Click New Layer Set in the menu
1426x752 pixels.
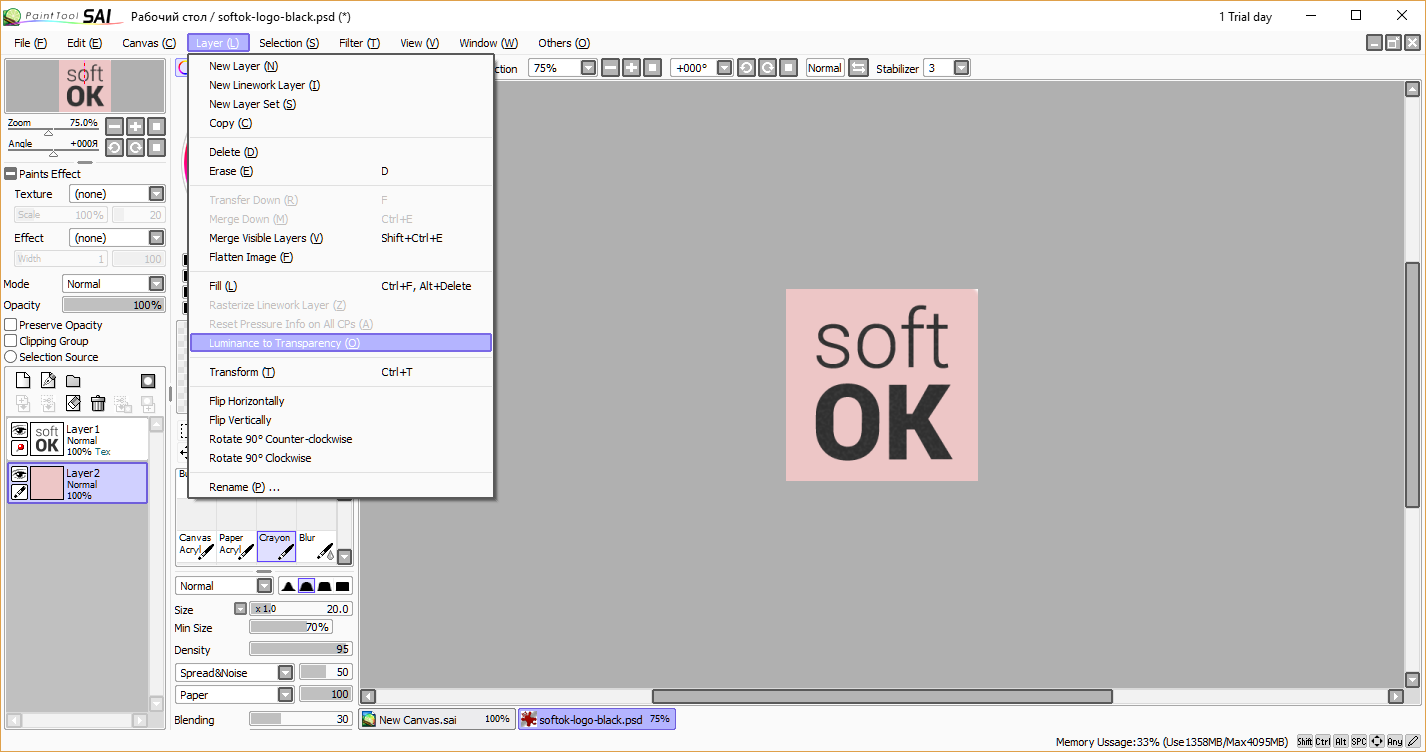click(341, 104)
